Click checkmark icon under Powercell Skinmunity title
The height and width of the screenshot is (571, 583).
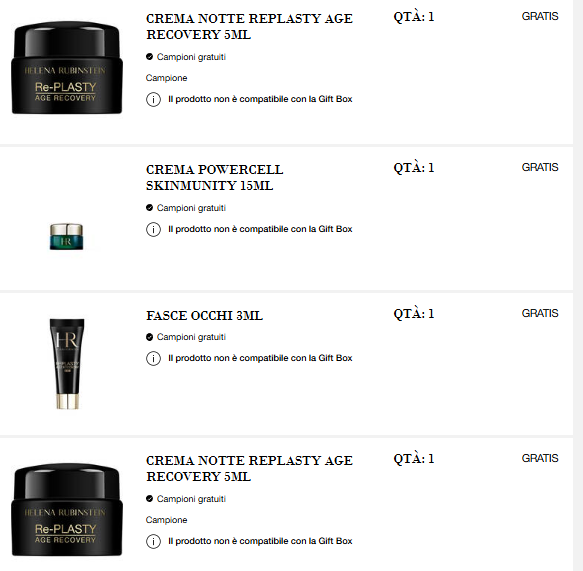tap(149, 208)
